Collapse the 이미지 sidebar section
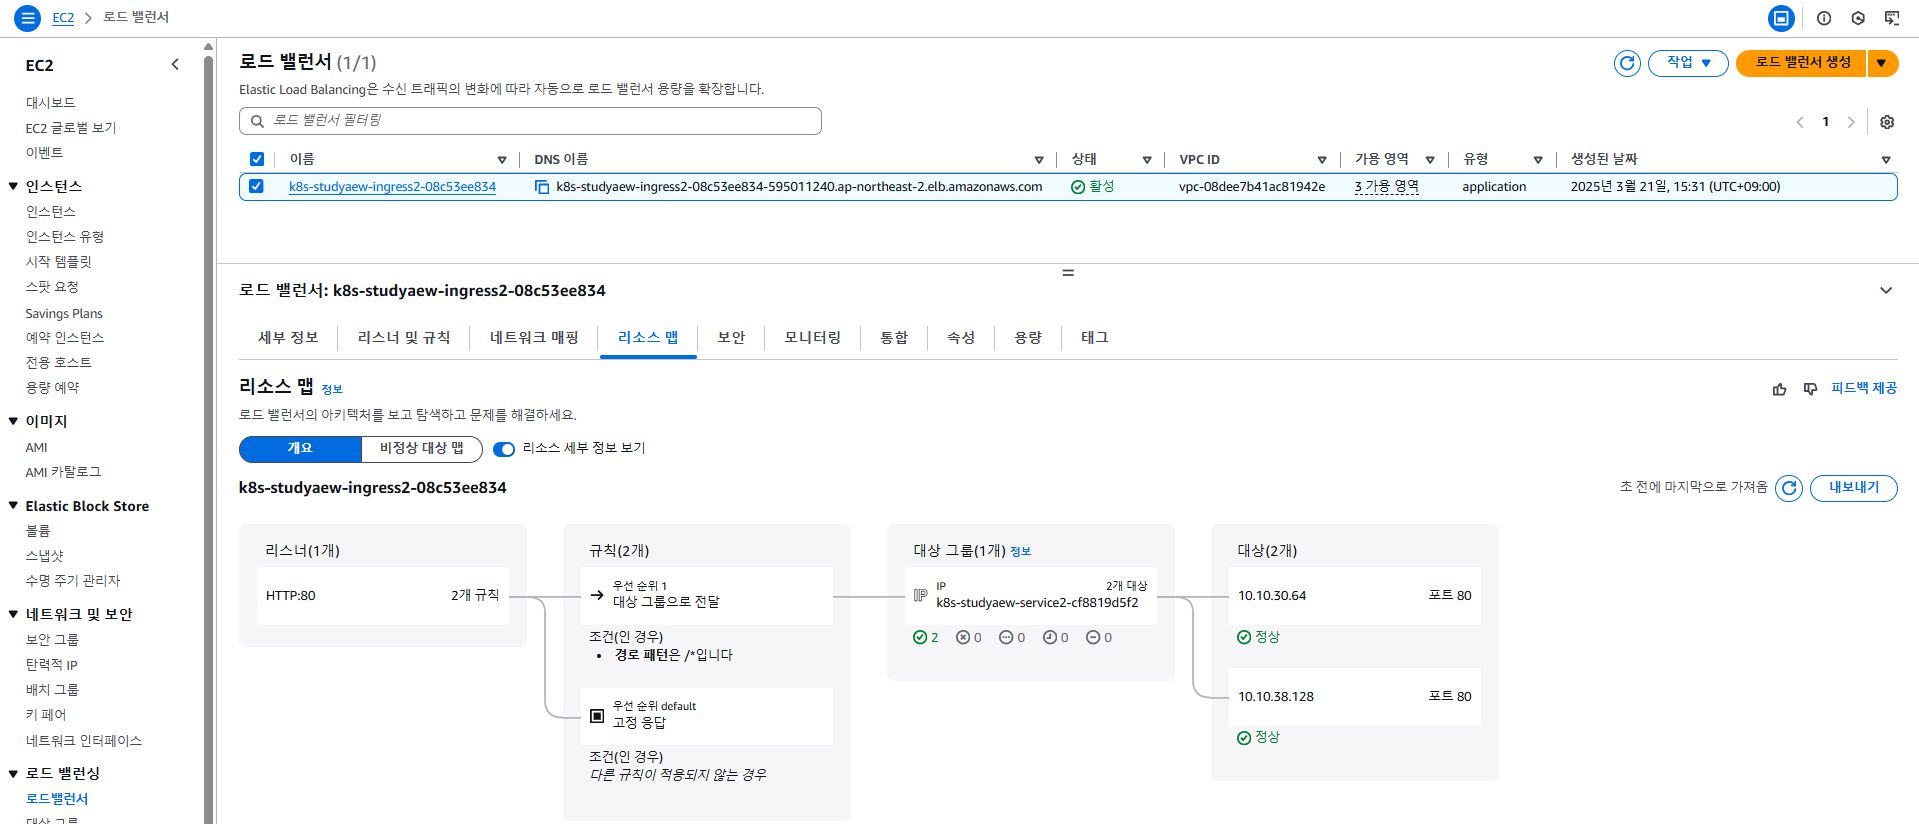This screenshot has width=1919, height=824. pyautogui.click(x=14, y=421)
